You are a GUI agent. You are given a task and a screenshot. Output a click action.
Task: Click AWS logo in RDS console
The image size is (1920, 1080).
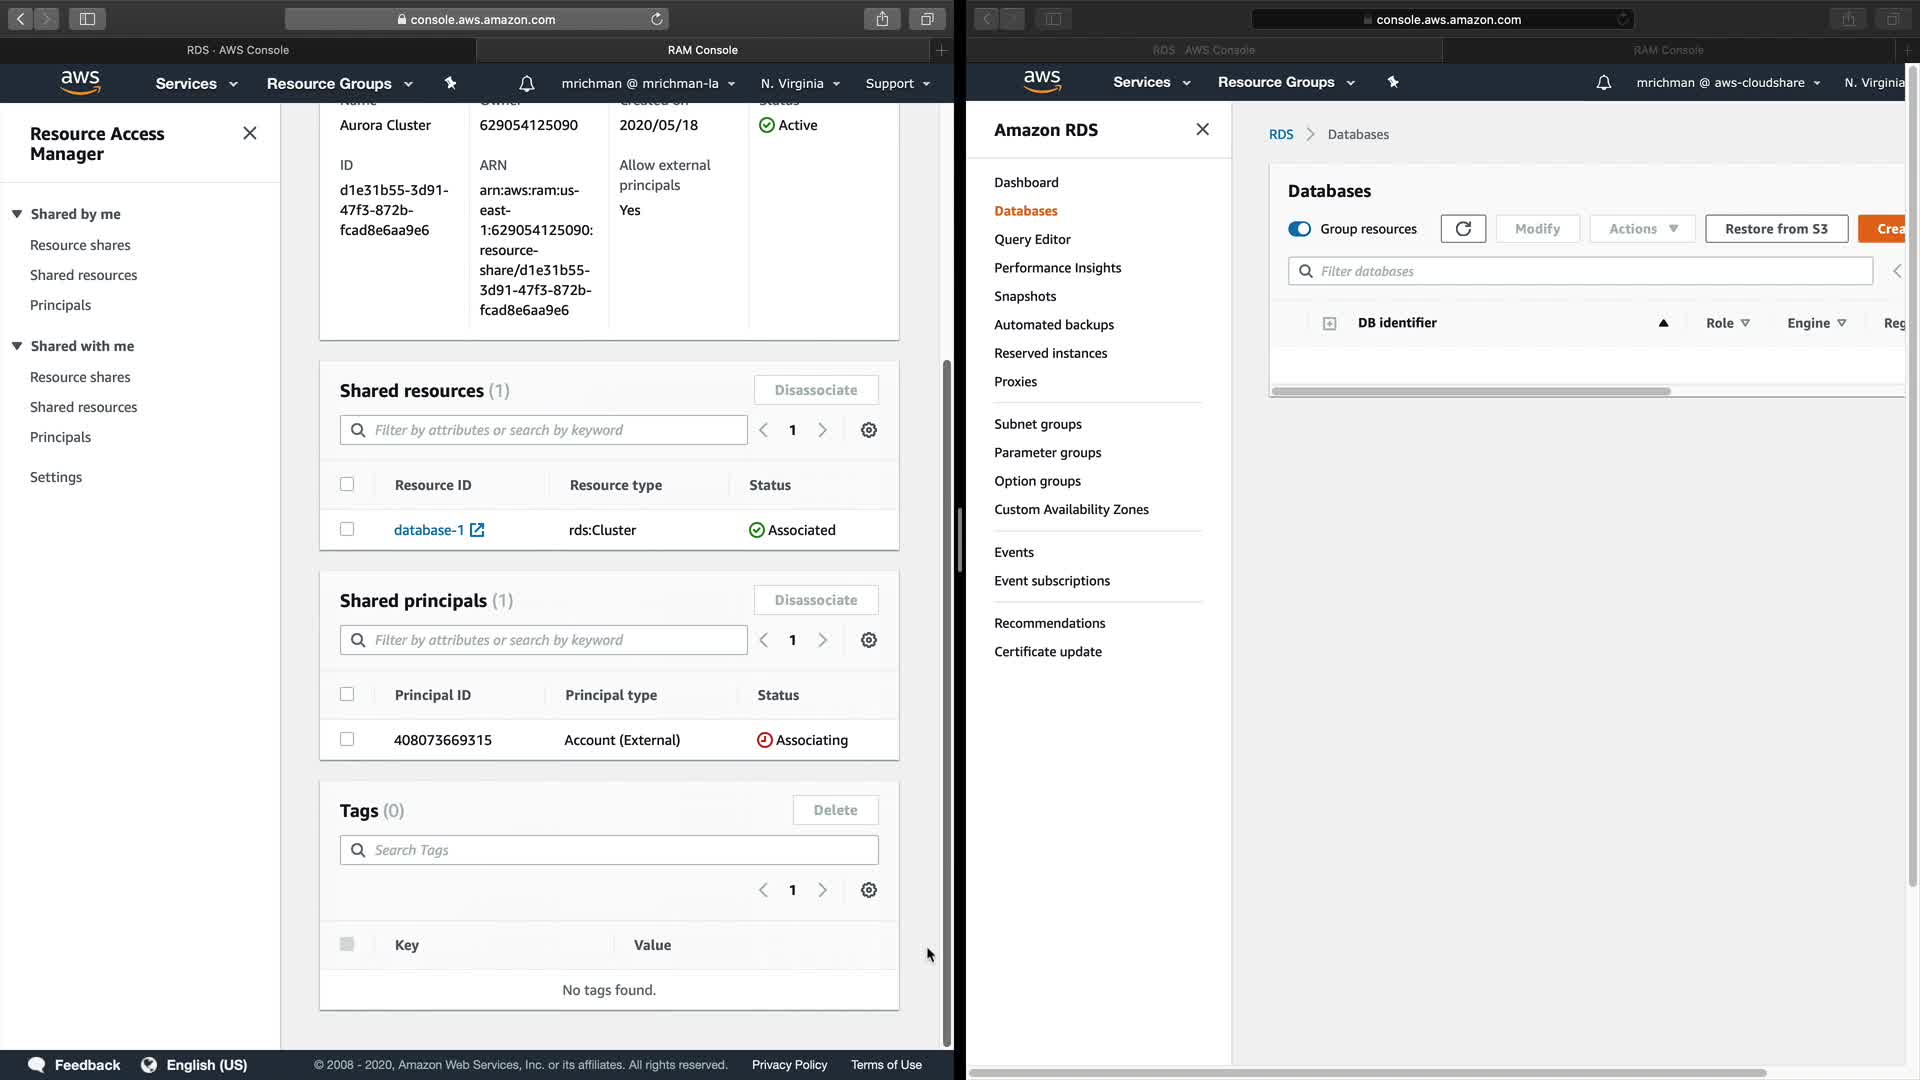pyautogui.click(x=1041, y=82)
